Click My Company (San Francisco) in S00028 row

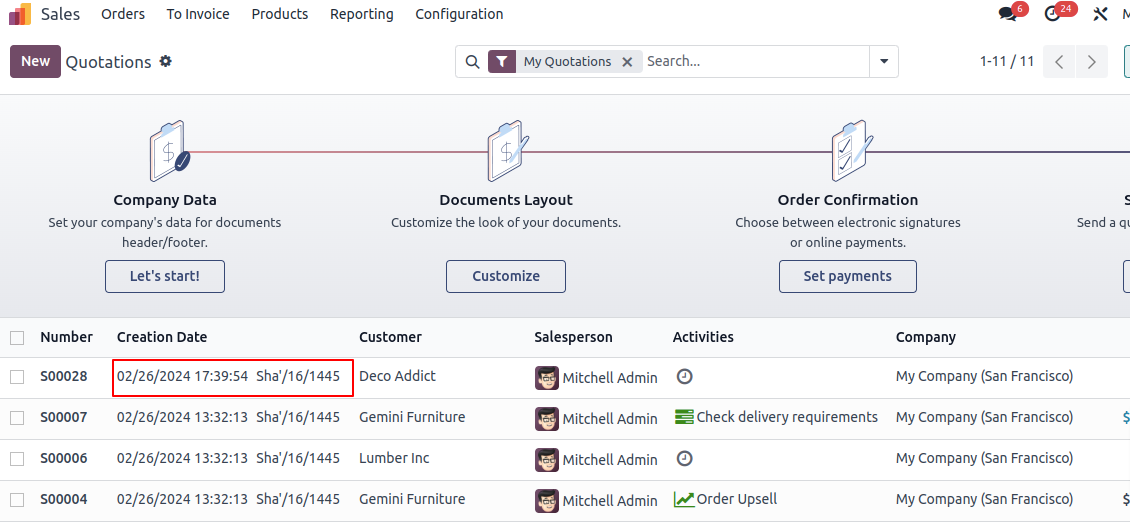point(984,376)
